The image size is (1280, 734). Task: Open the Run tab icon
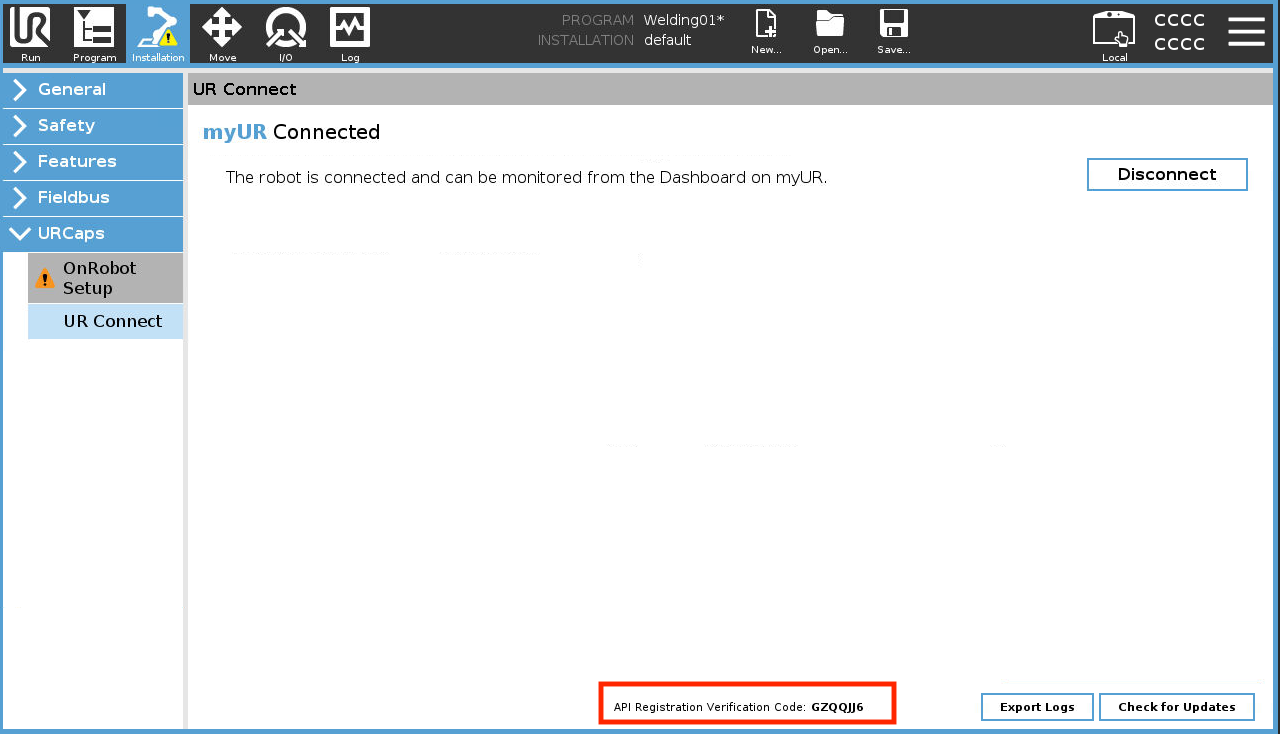click(30, 34)
